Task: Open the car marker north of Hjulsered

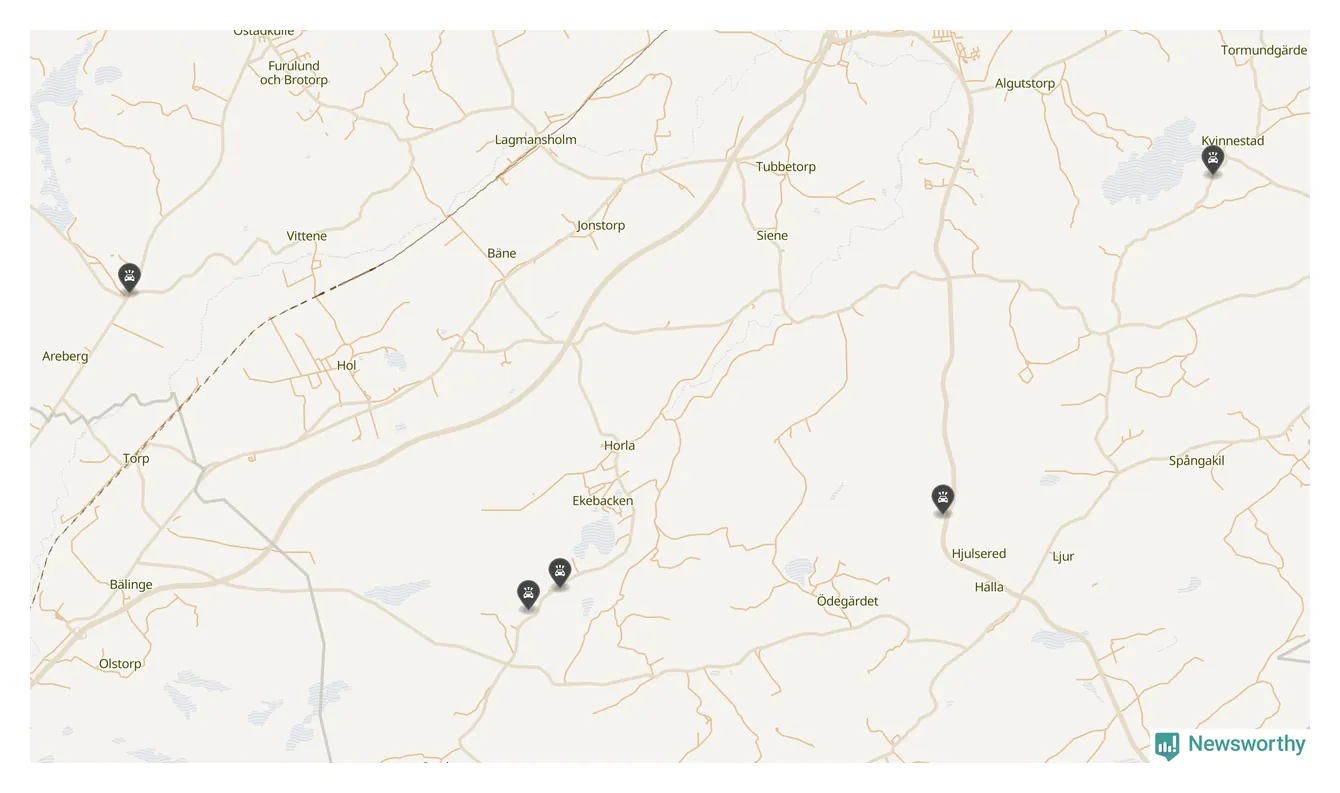Action: pos(942,499)
